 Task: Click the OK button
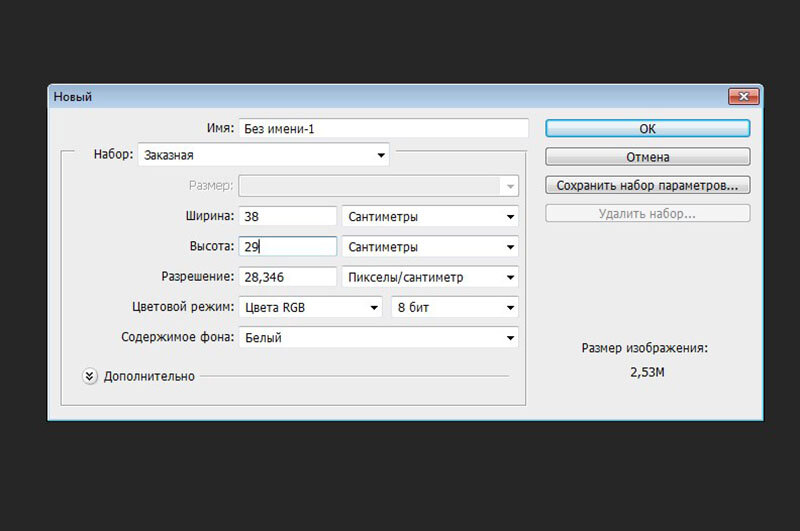tap(647, 129)
